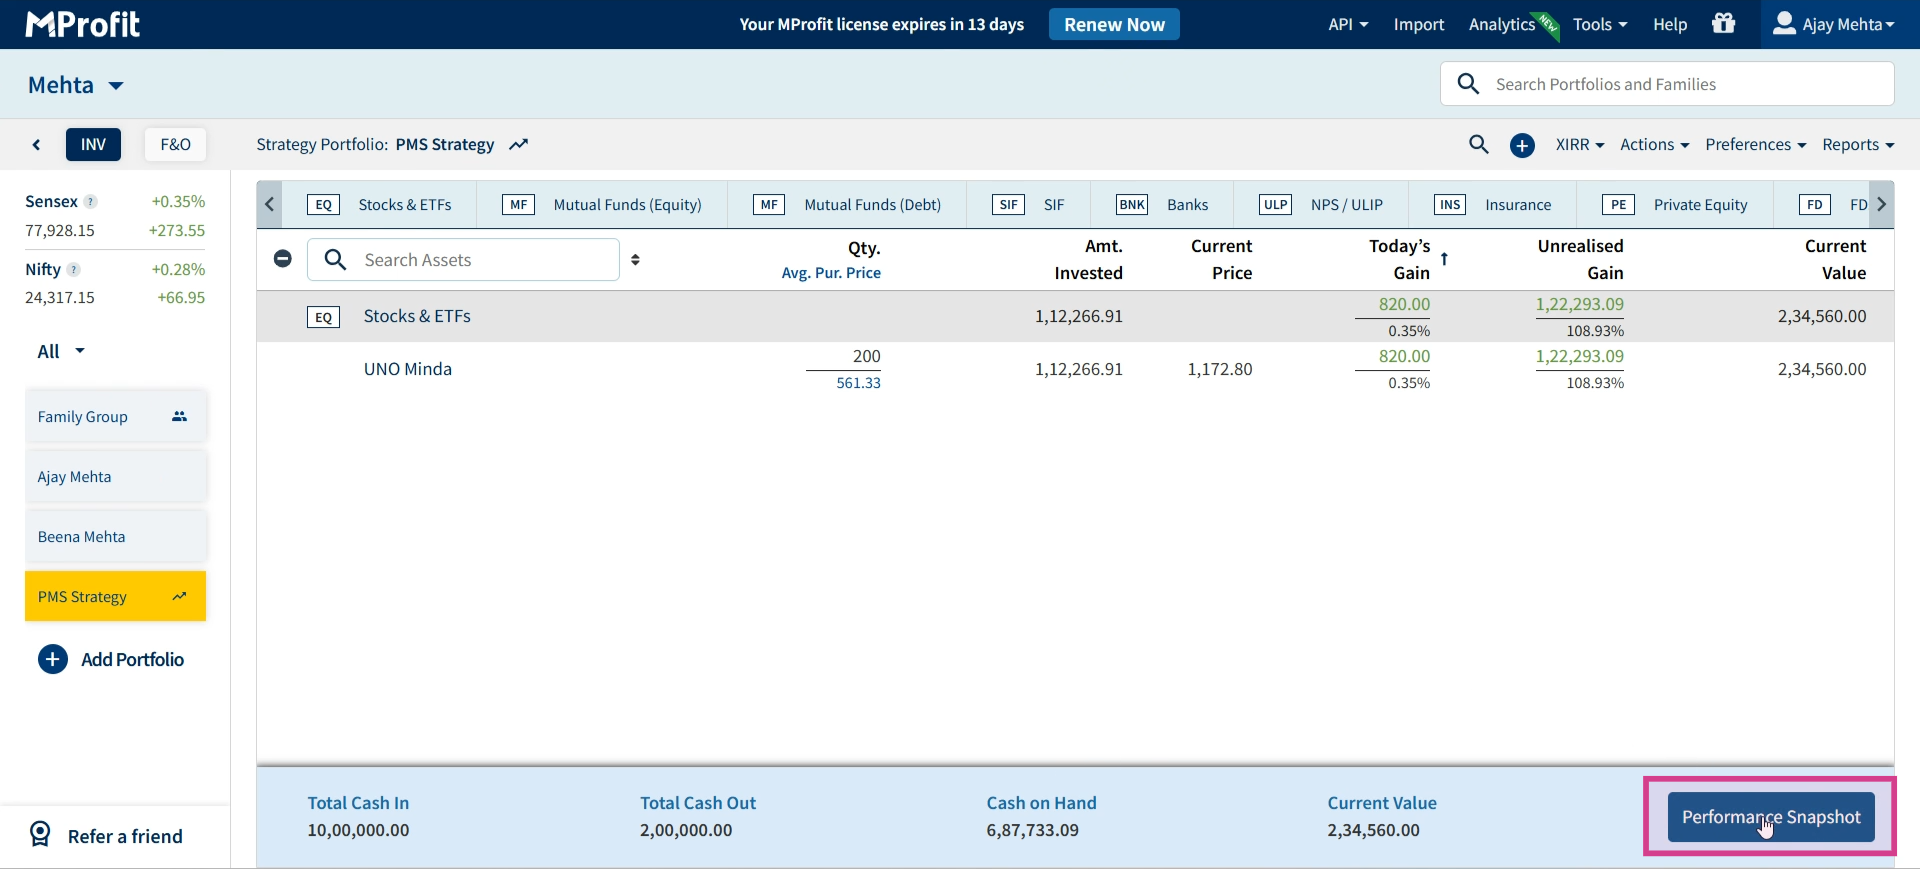Click the EQ icon in Stocks & ETFs row
Viewport: 1920px width, 869px height.
point(323,317)
